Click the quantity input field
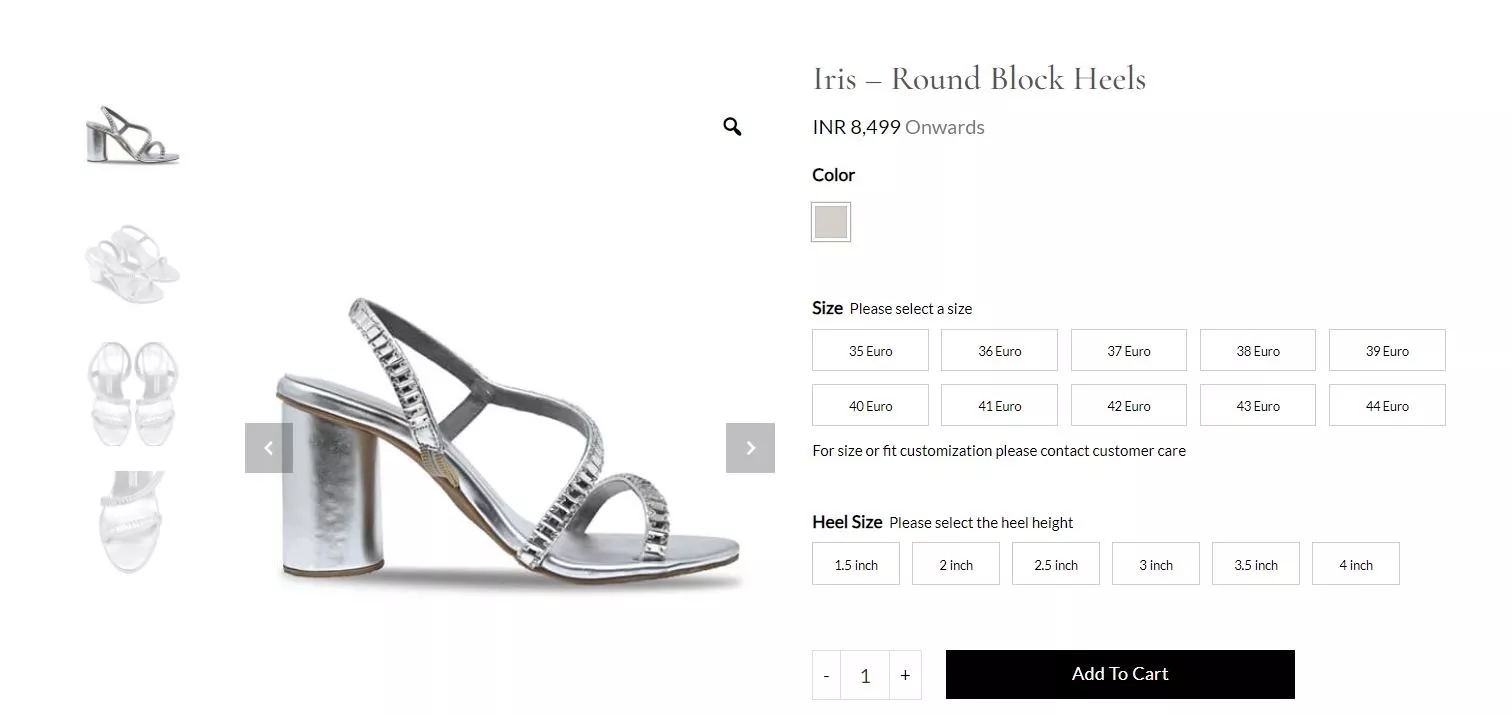Viewport: 1512px width, 715px height. coord(865,675)
